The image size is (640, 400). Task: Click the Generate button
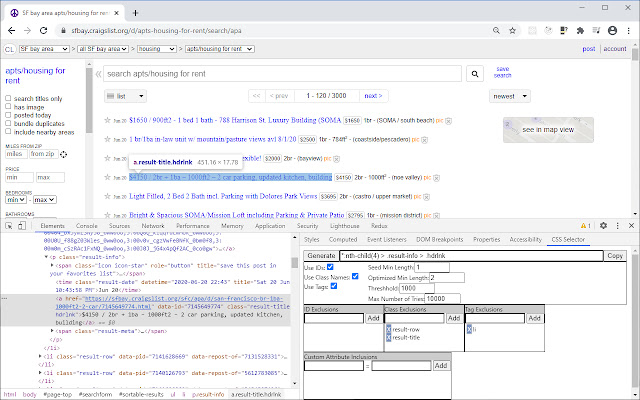(x=321, y=256)
